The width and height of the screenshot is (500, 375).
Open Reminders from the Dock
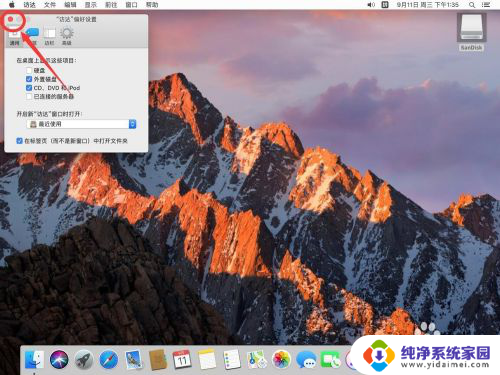click(x=232, y=359)
